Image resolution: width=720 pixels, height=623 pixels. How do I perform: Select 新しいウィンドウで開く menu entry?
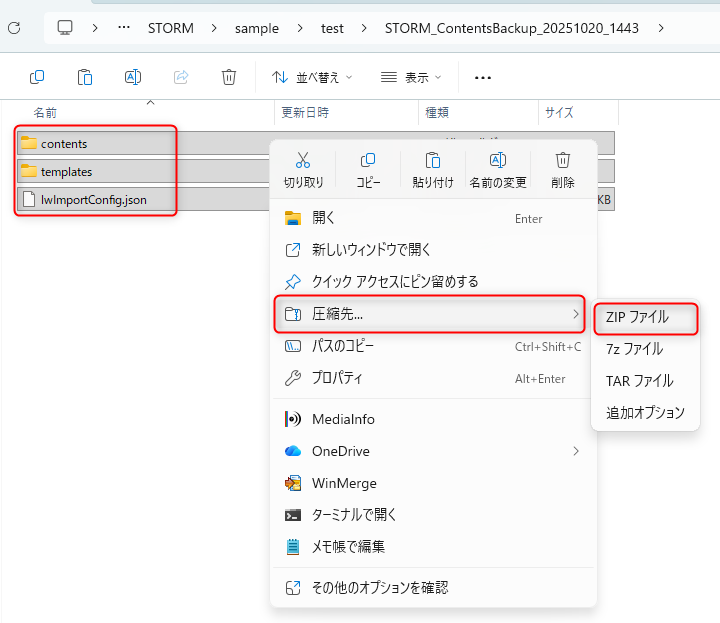(x=433, y=250)
